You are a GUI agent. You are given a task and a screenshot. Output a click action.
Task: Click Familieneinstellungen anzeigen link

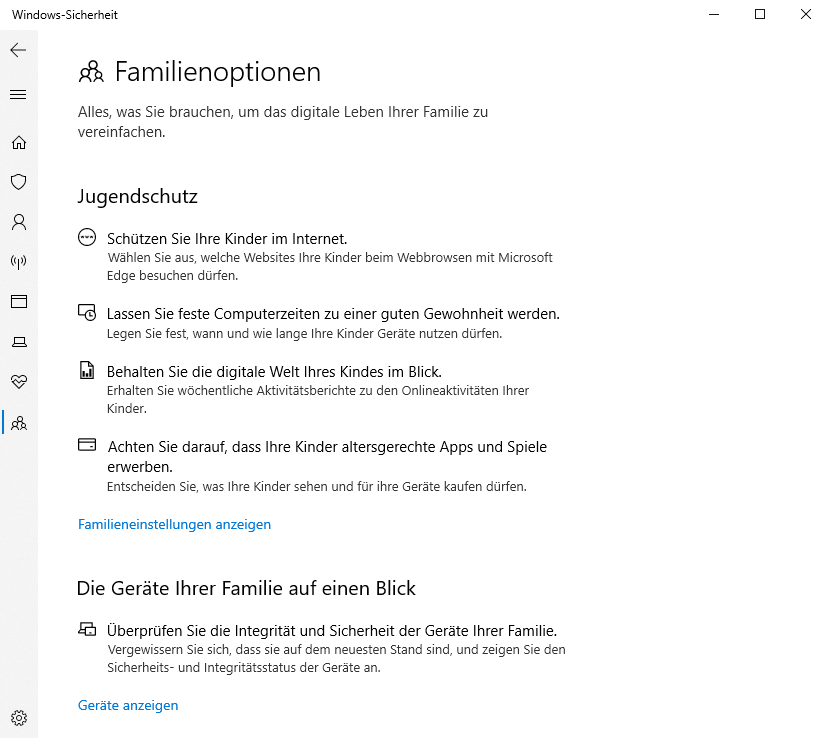coord(174,524)
